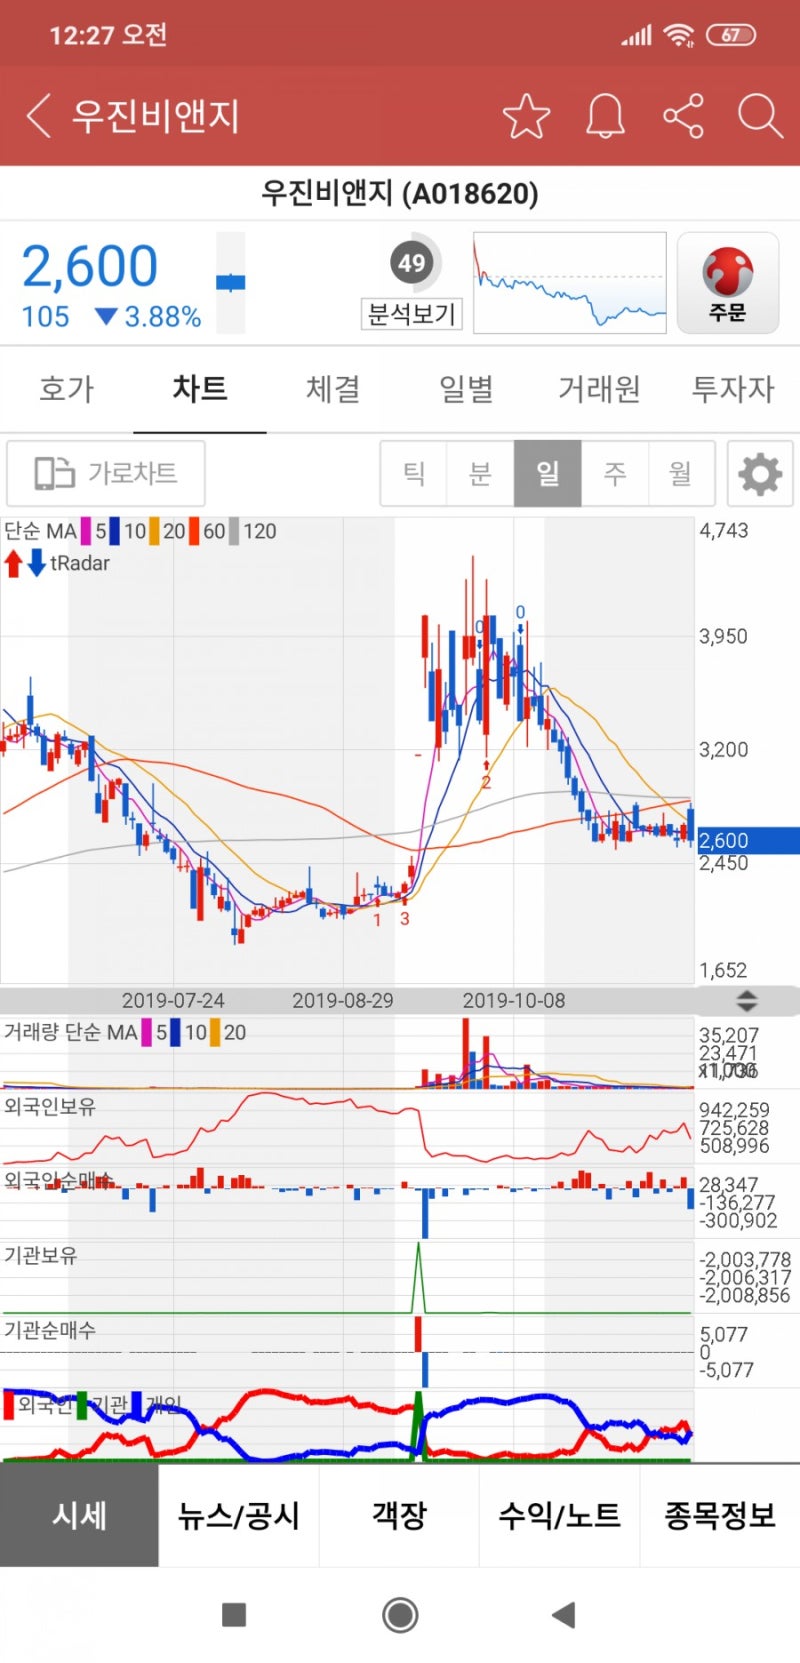
Task: Tap the current price tag 2,600 on axis
Action: tap(747, 840)
